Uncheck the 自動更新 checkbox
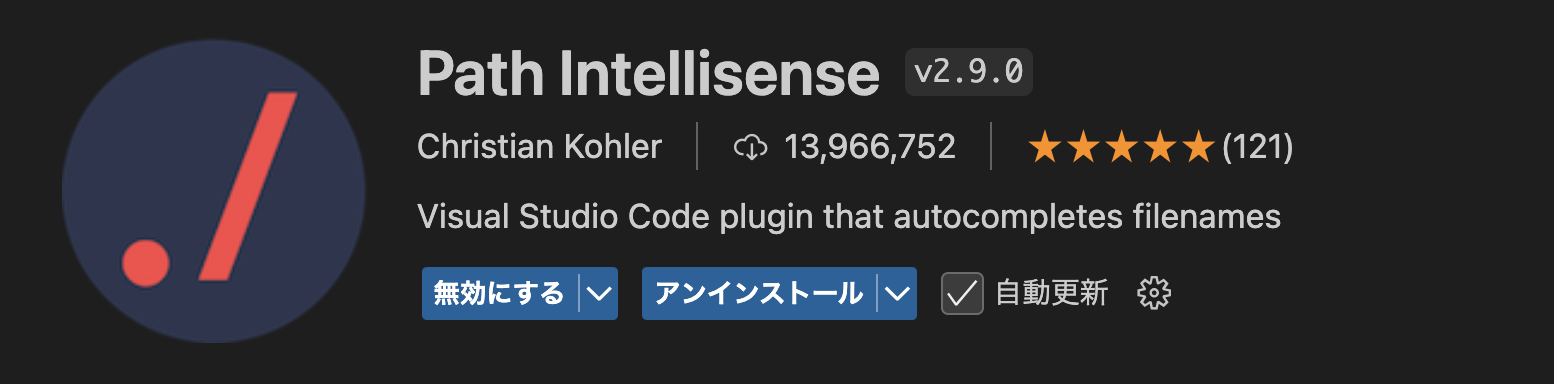 click(x=962, y=294)
